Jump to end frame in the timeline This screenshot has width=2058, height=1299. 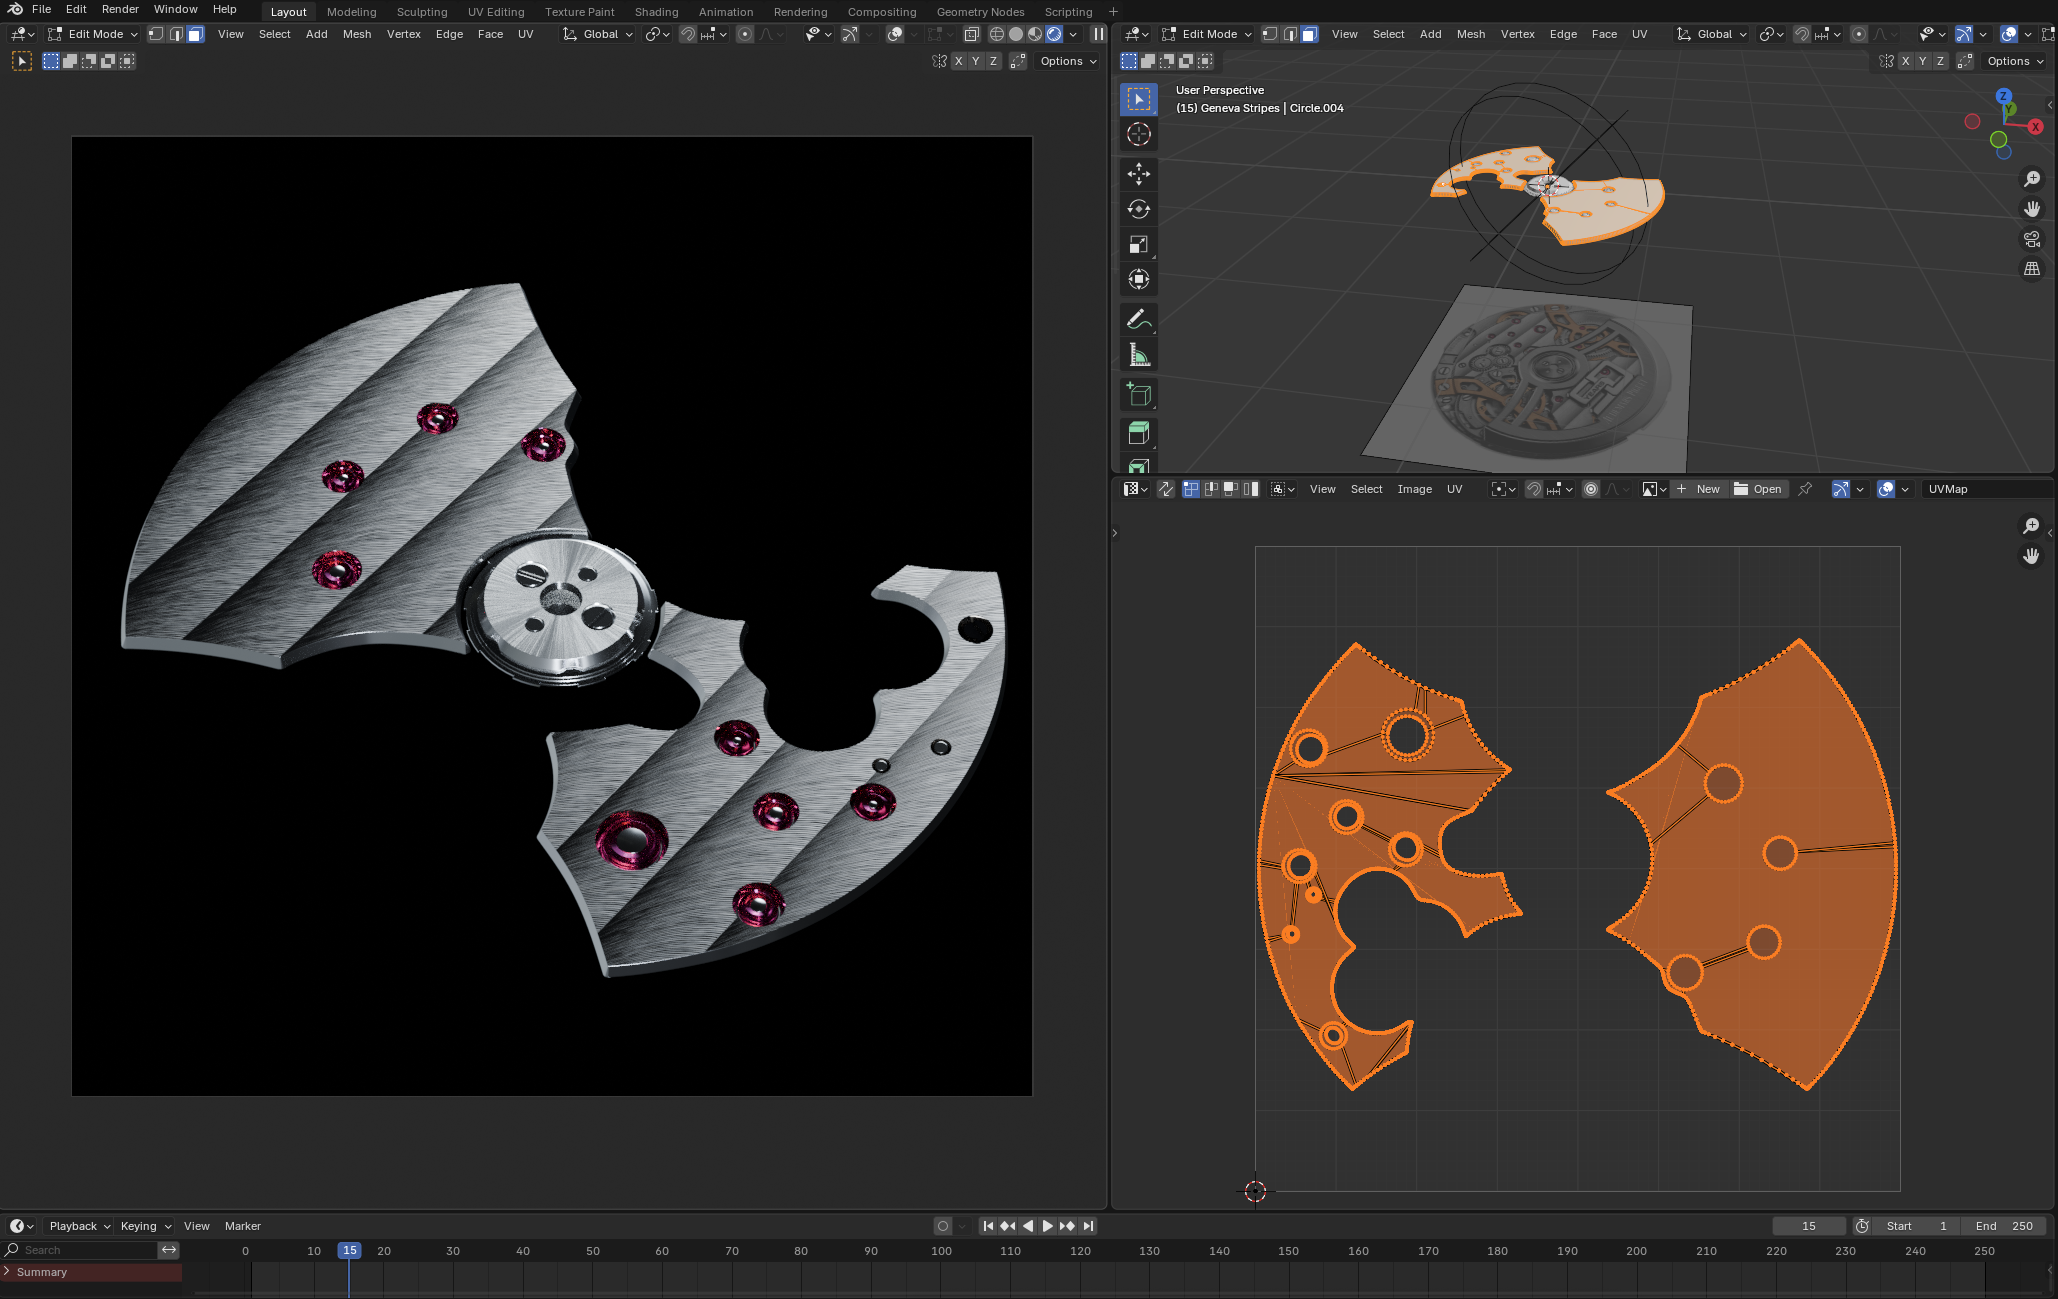[1088, 1225]
